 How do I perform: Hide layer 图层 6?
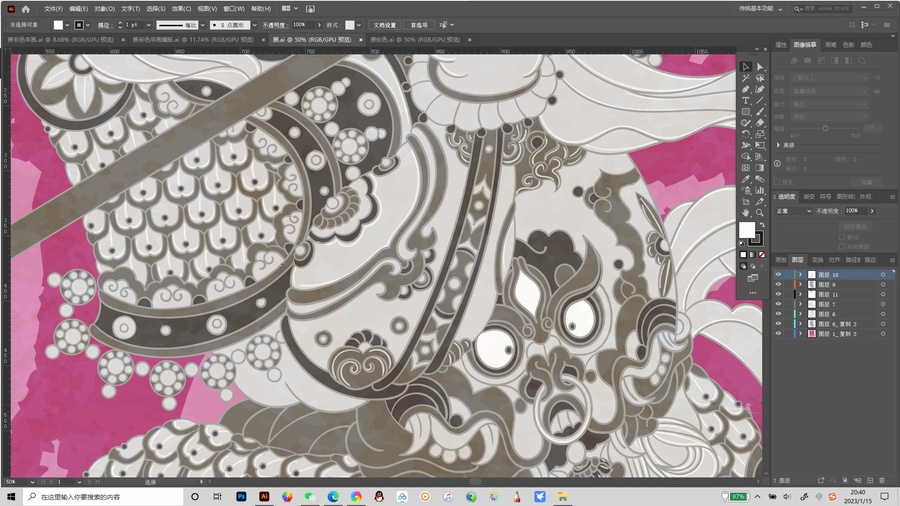pyautogui.click(x=778, y=314)
